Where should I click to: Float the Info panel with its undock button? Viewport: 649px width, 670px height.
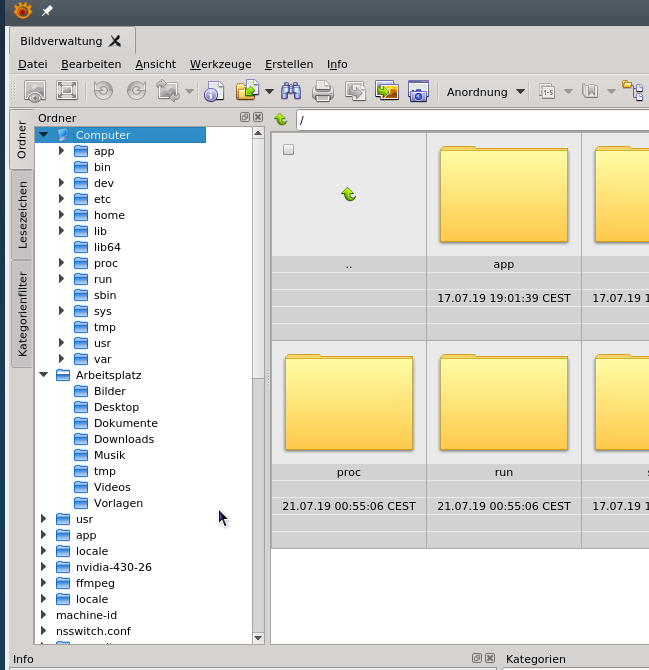477,659
